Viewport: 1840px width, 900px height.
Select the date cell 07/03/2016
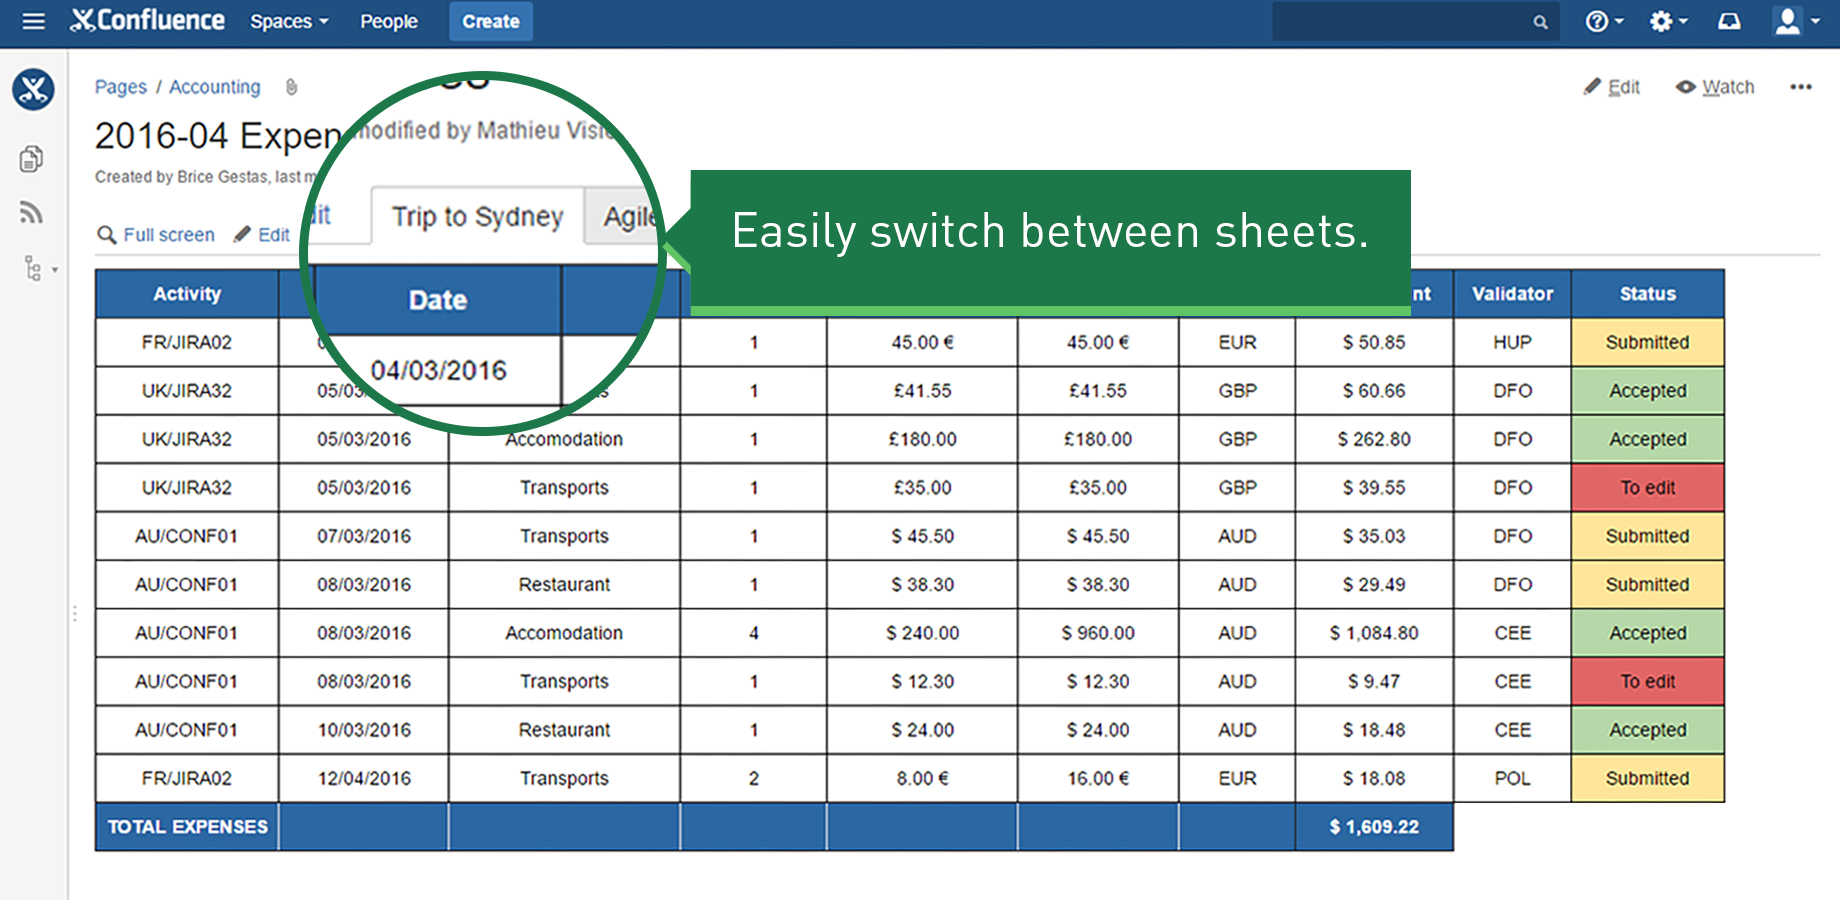[364, 536]
